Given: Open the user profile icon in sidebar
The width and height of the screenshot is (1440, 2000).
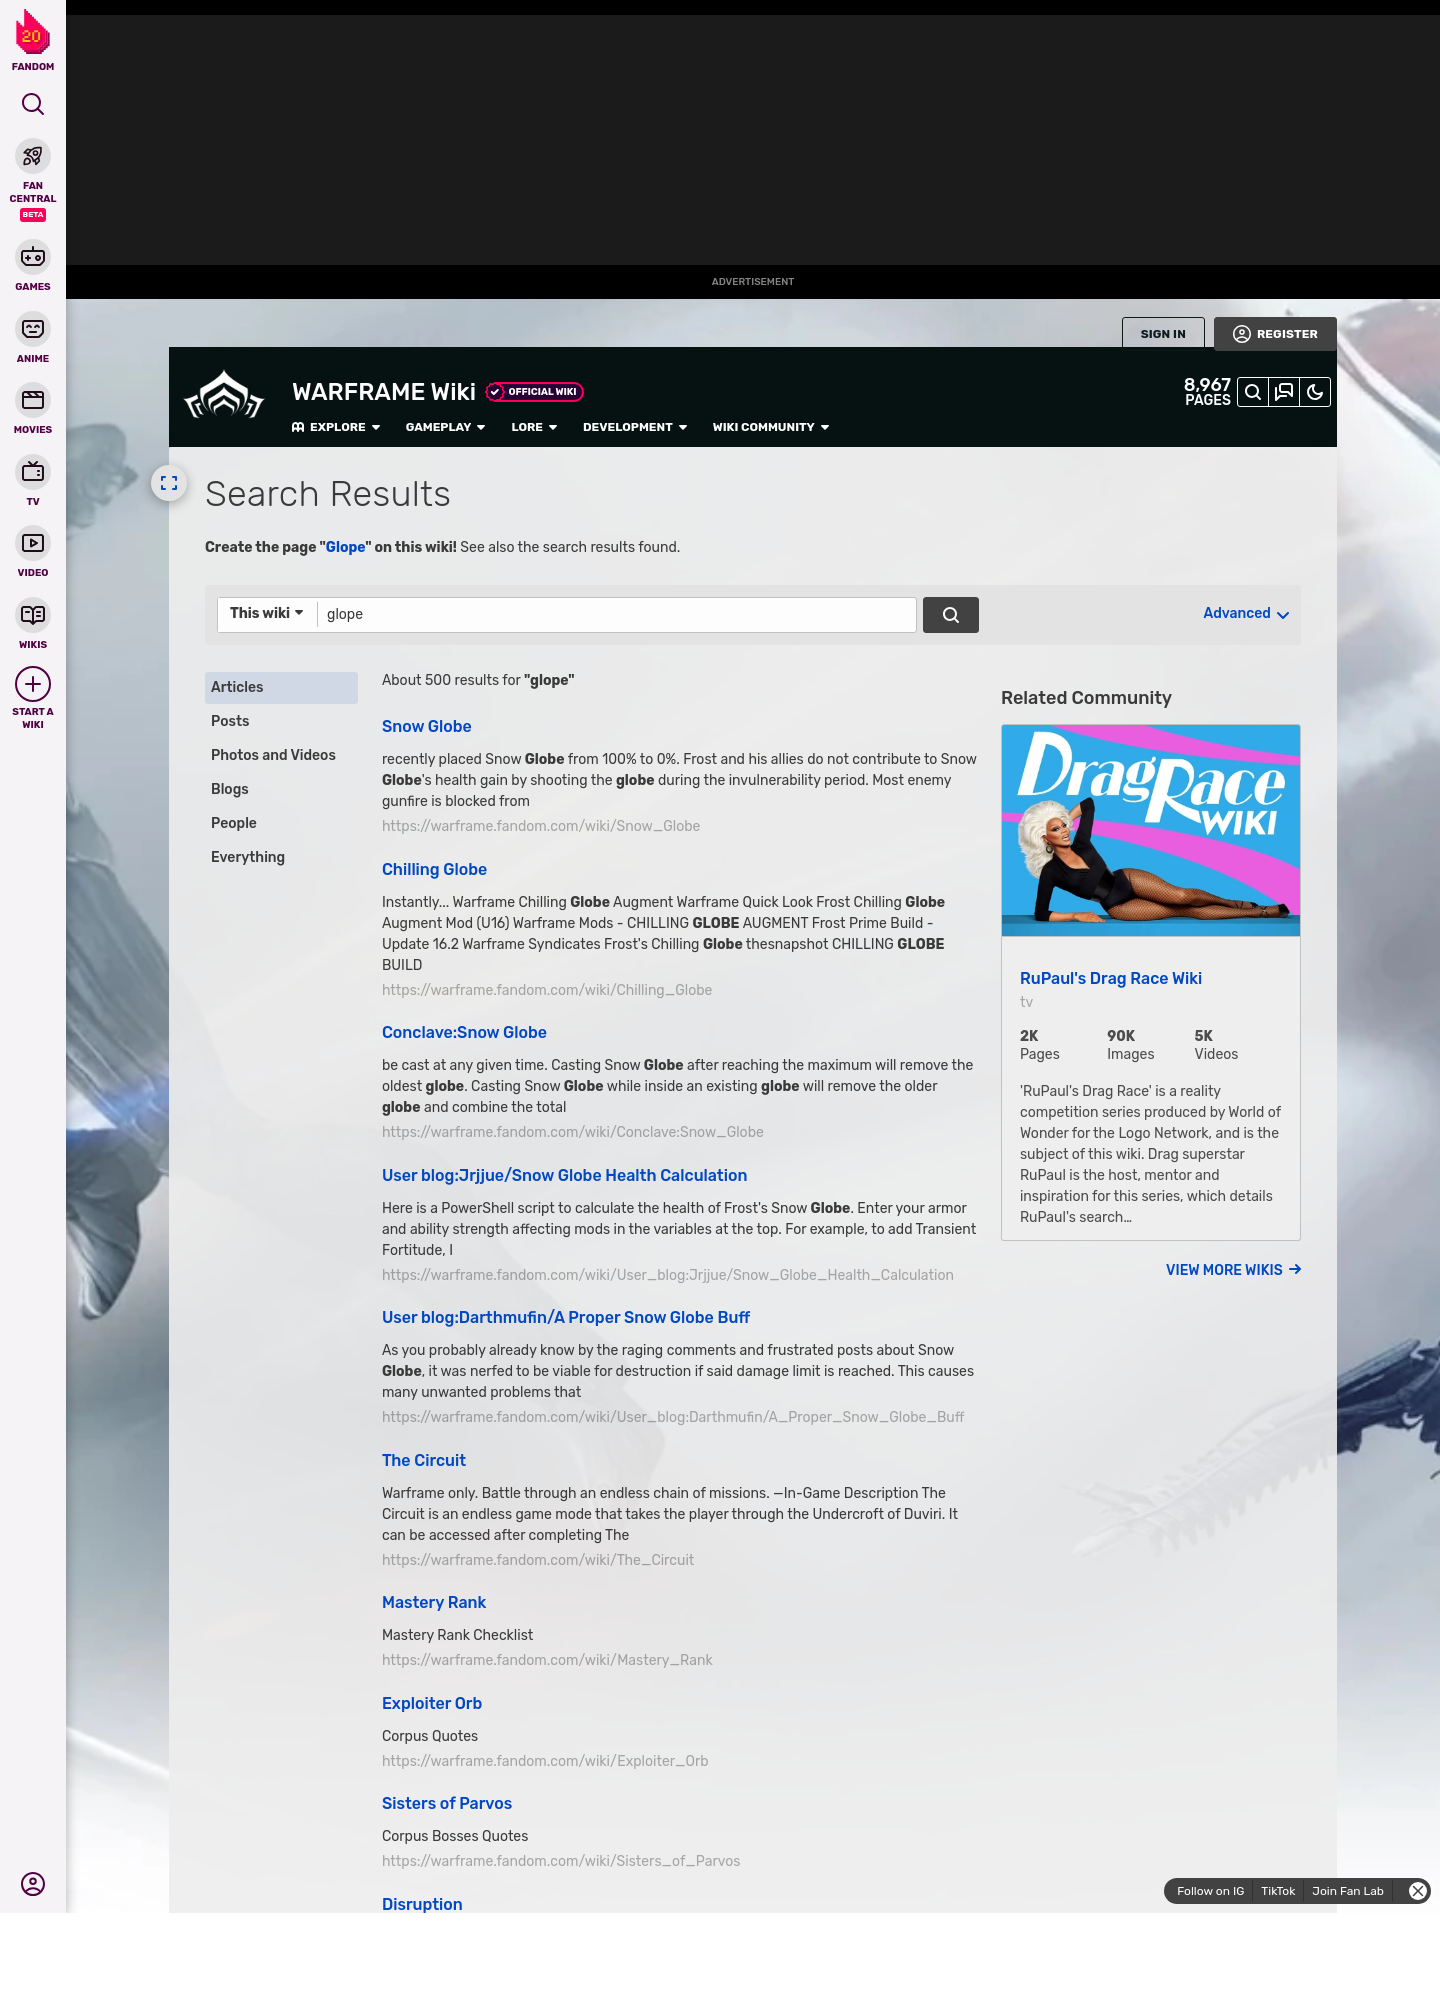Looking at the screenshot, I should pyautogui.click(x=33, y=1884).
